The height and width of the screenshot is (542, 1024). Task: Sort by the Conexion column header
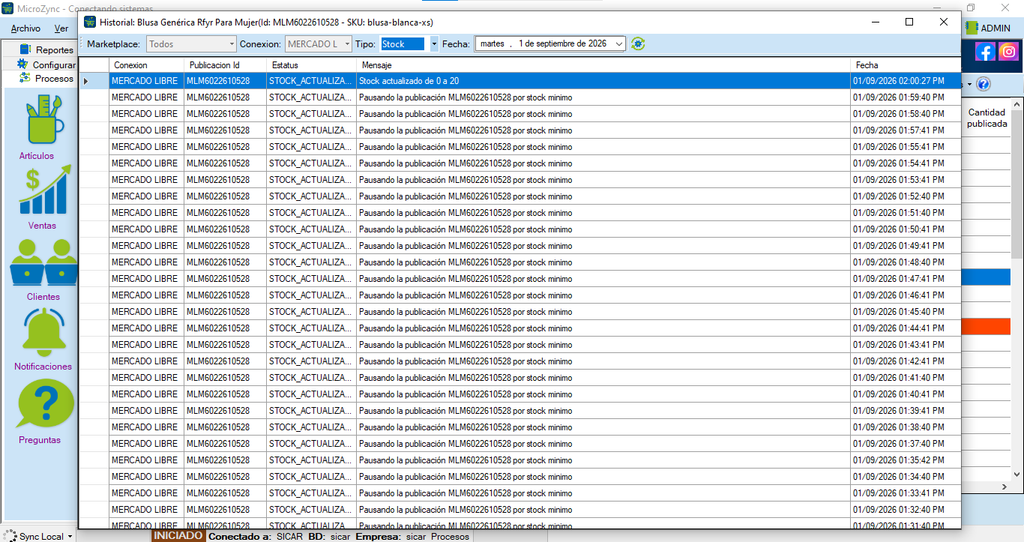tap(146, 65)
